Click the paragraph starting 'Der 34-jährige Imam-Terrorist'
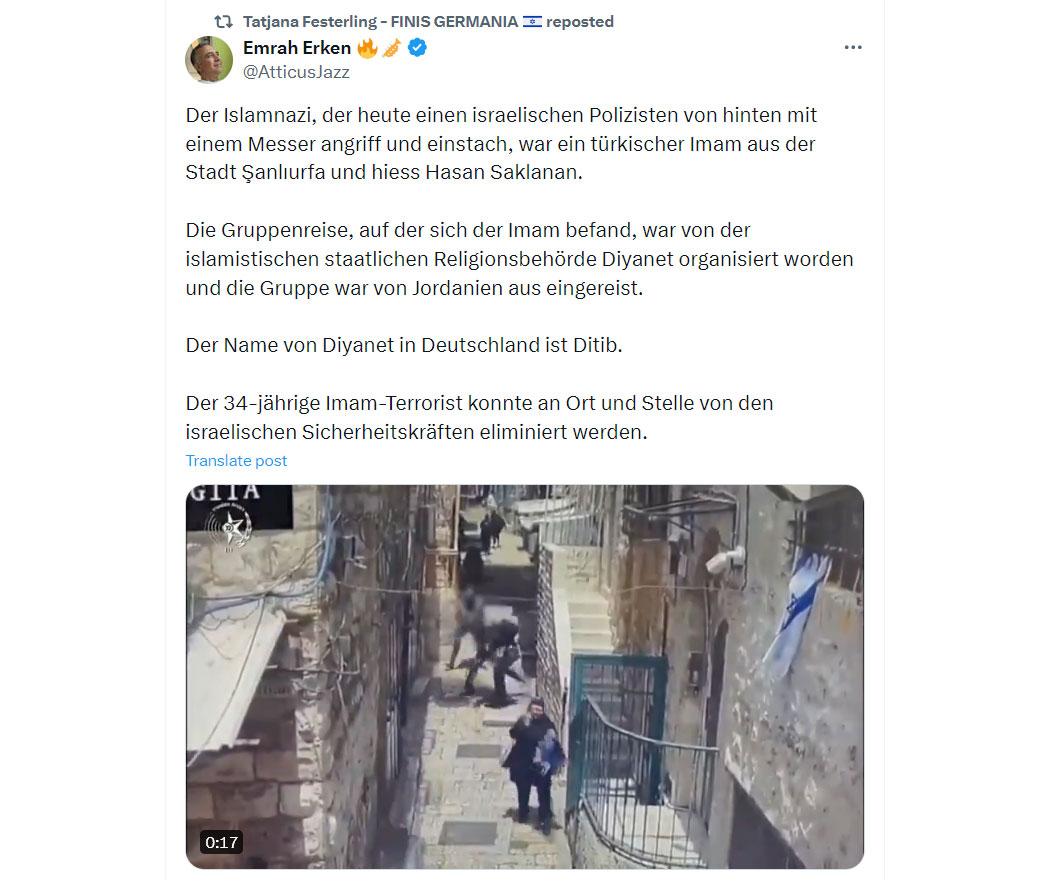The width and height of the screenshot is (1050, 881). click(479, 418)
